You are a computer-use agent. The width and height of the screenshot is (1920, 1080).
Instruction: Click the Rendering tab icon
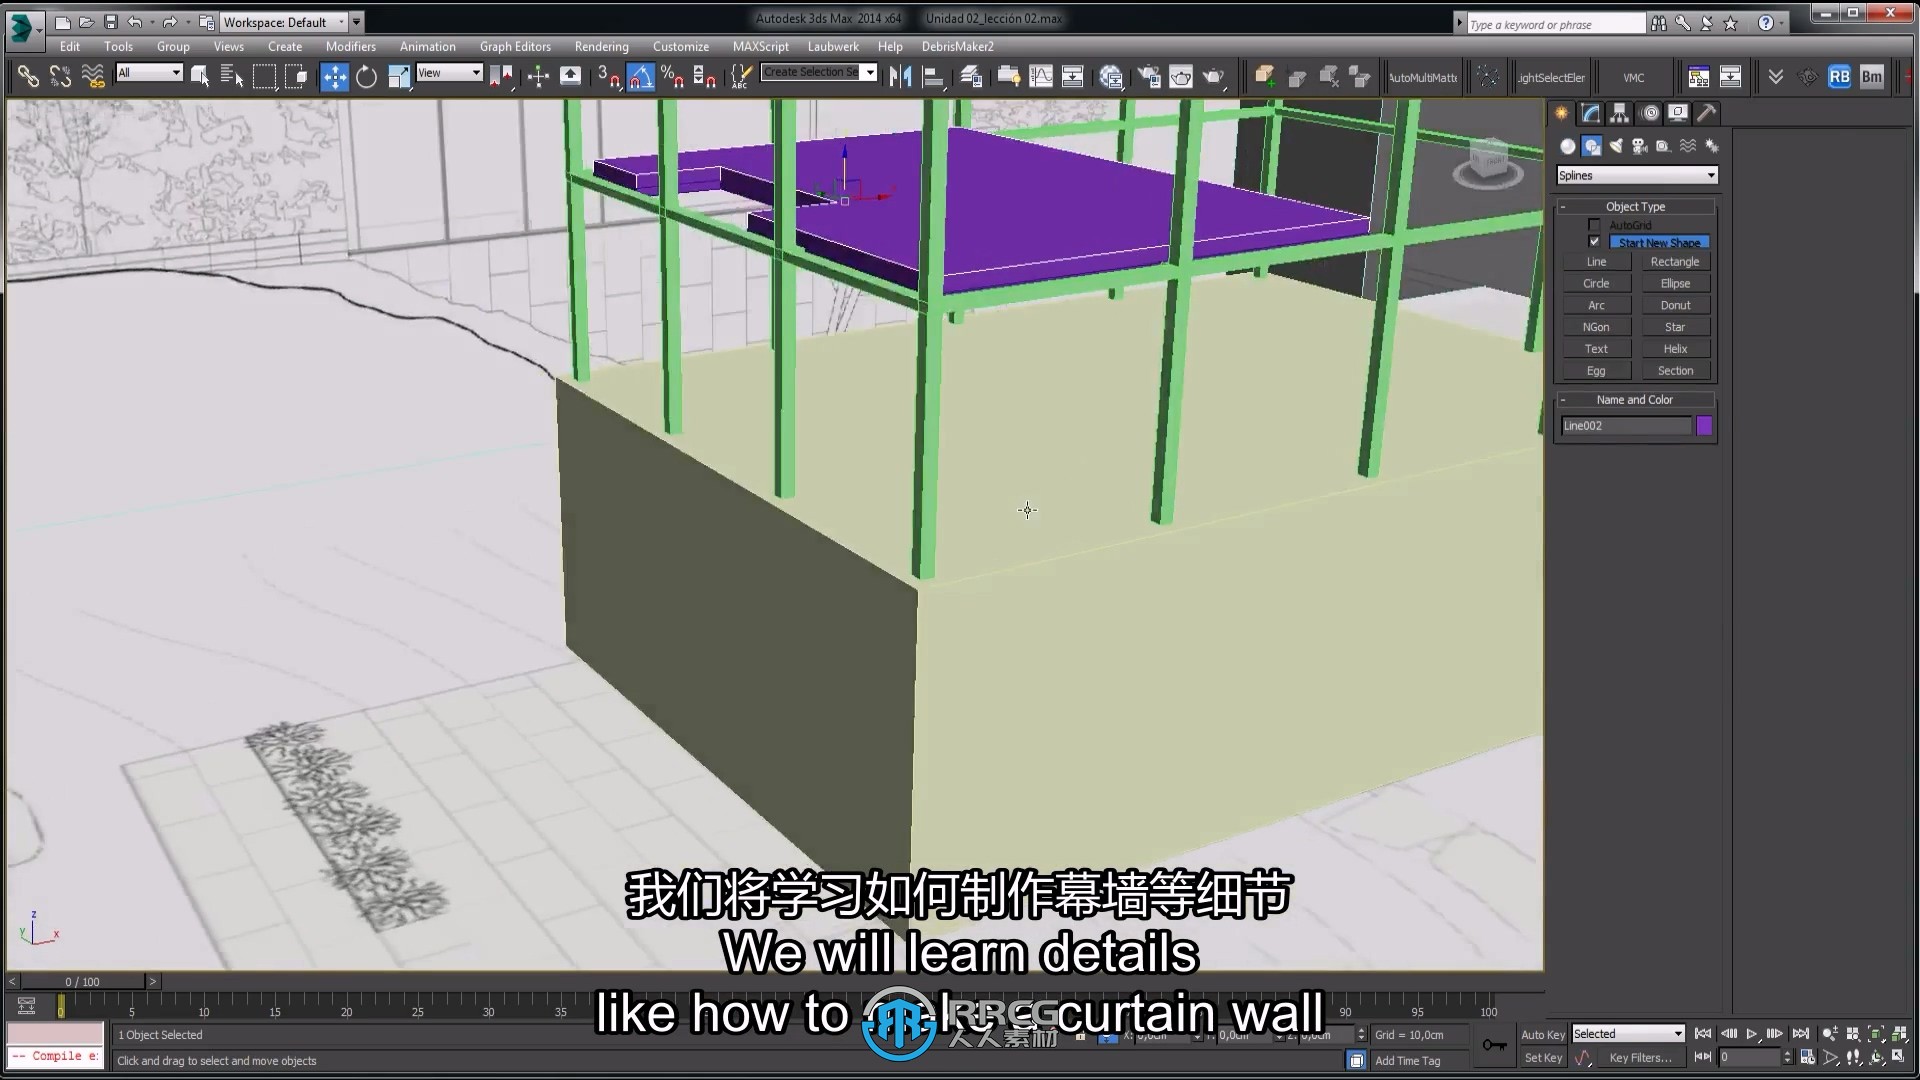pyautogui.click(x=600, y=47)
